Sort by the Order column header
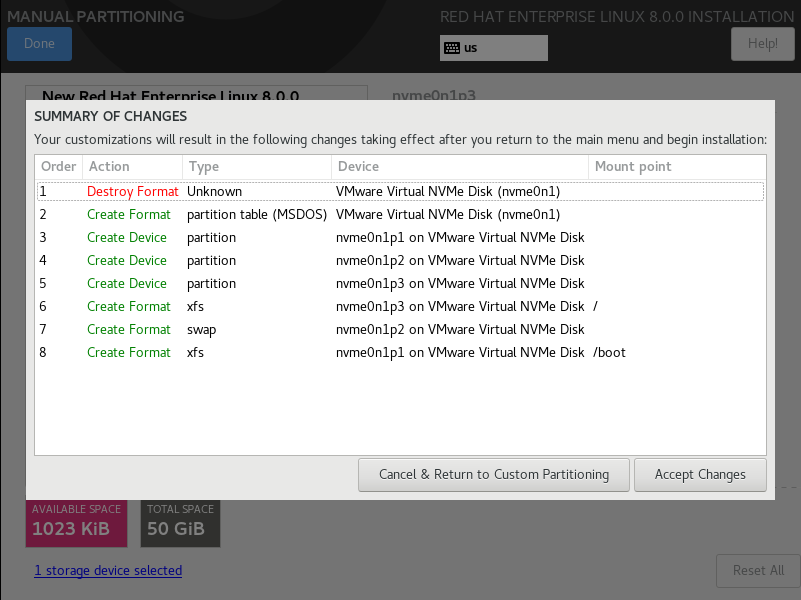 [x=58, y=166]
